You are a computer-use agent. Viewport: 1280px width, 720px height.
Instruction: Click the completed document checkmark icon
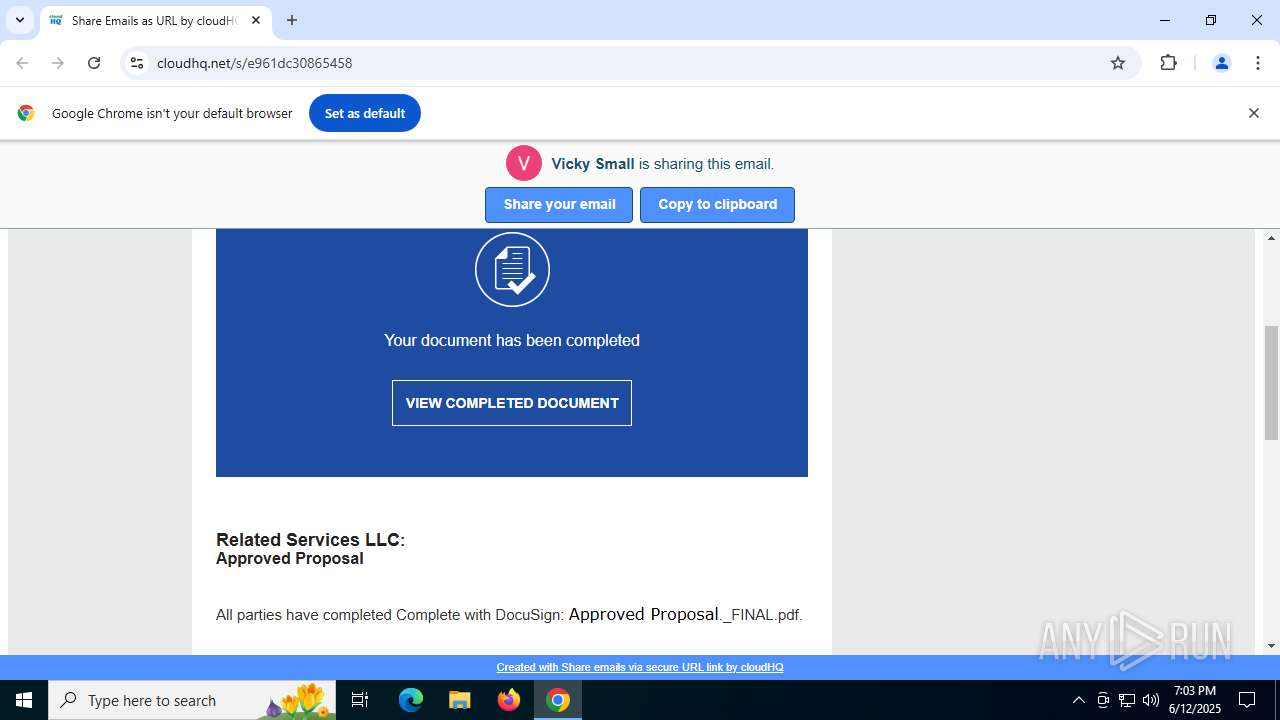tap(512, 269)
